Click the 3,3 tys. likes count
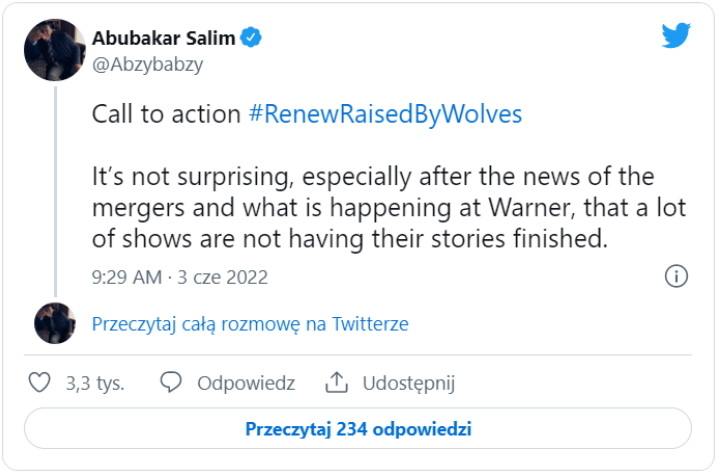The image size is (720, 476). (95, 383)
